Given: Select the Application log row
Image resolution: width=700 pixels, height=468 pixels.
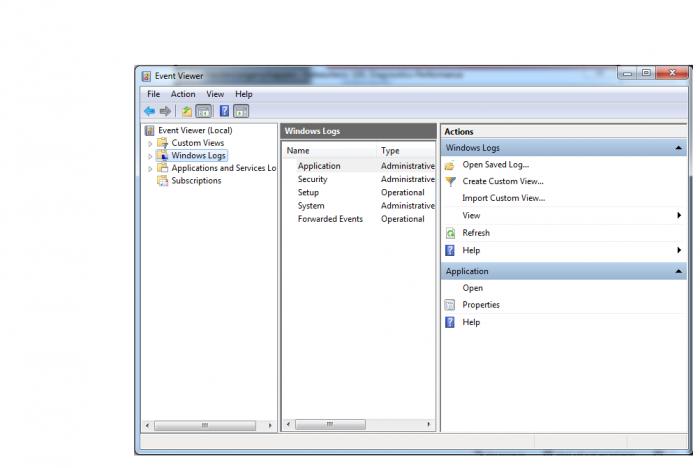Looking at the screenshot, I should (358, 166).
